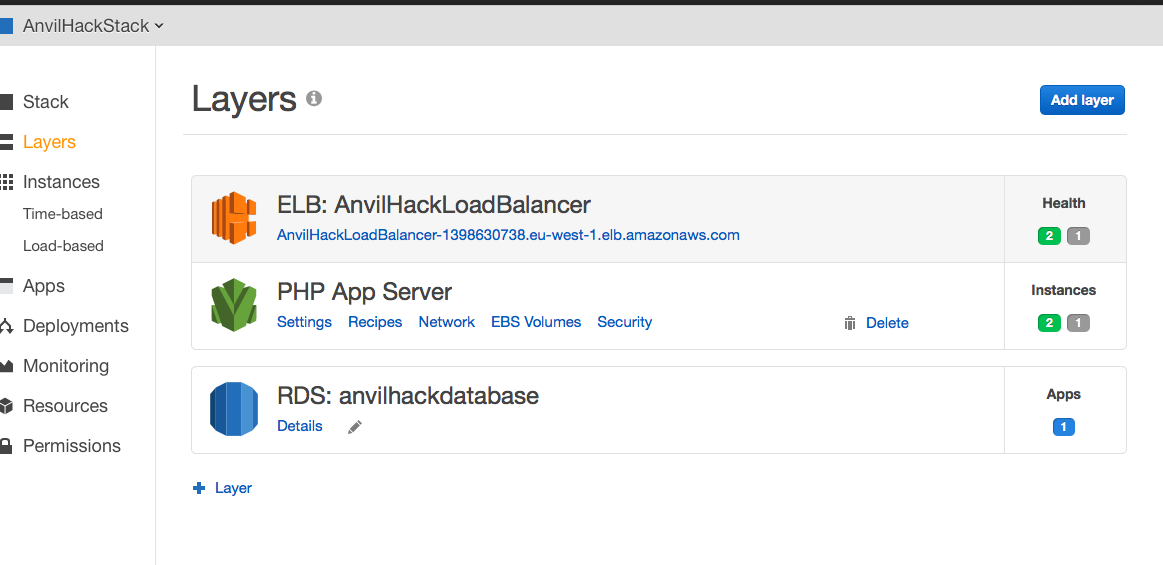Image resolution: width=1163 pixels, height=565 pixels.
Task: Open the Stack page in sidebar
Action: coord(45,102)
